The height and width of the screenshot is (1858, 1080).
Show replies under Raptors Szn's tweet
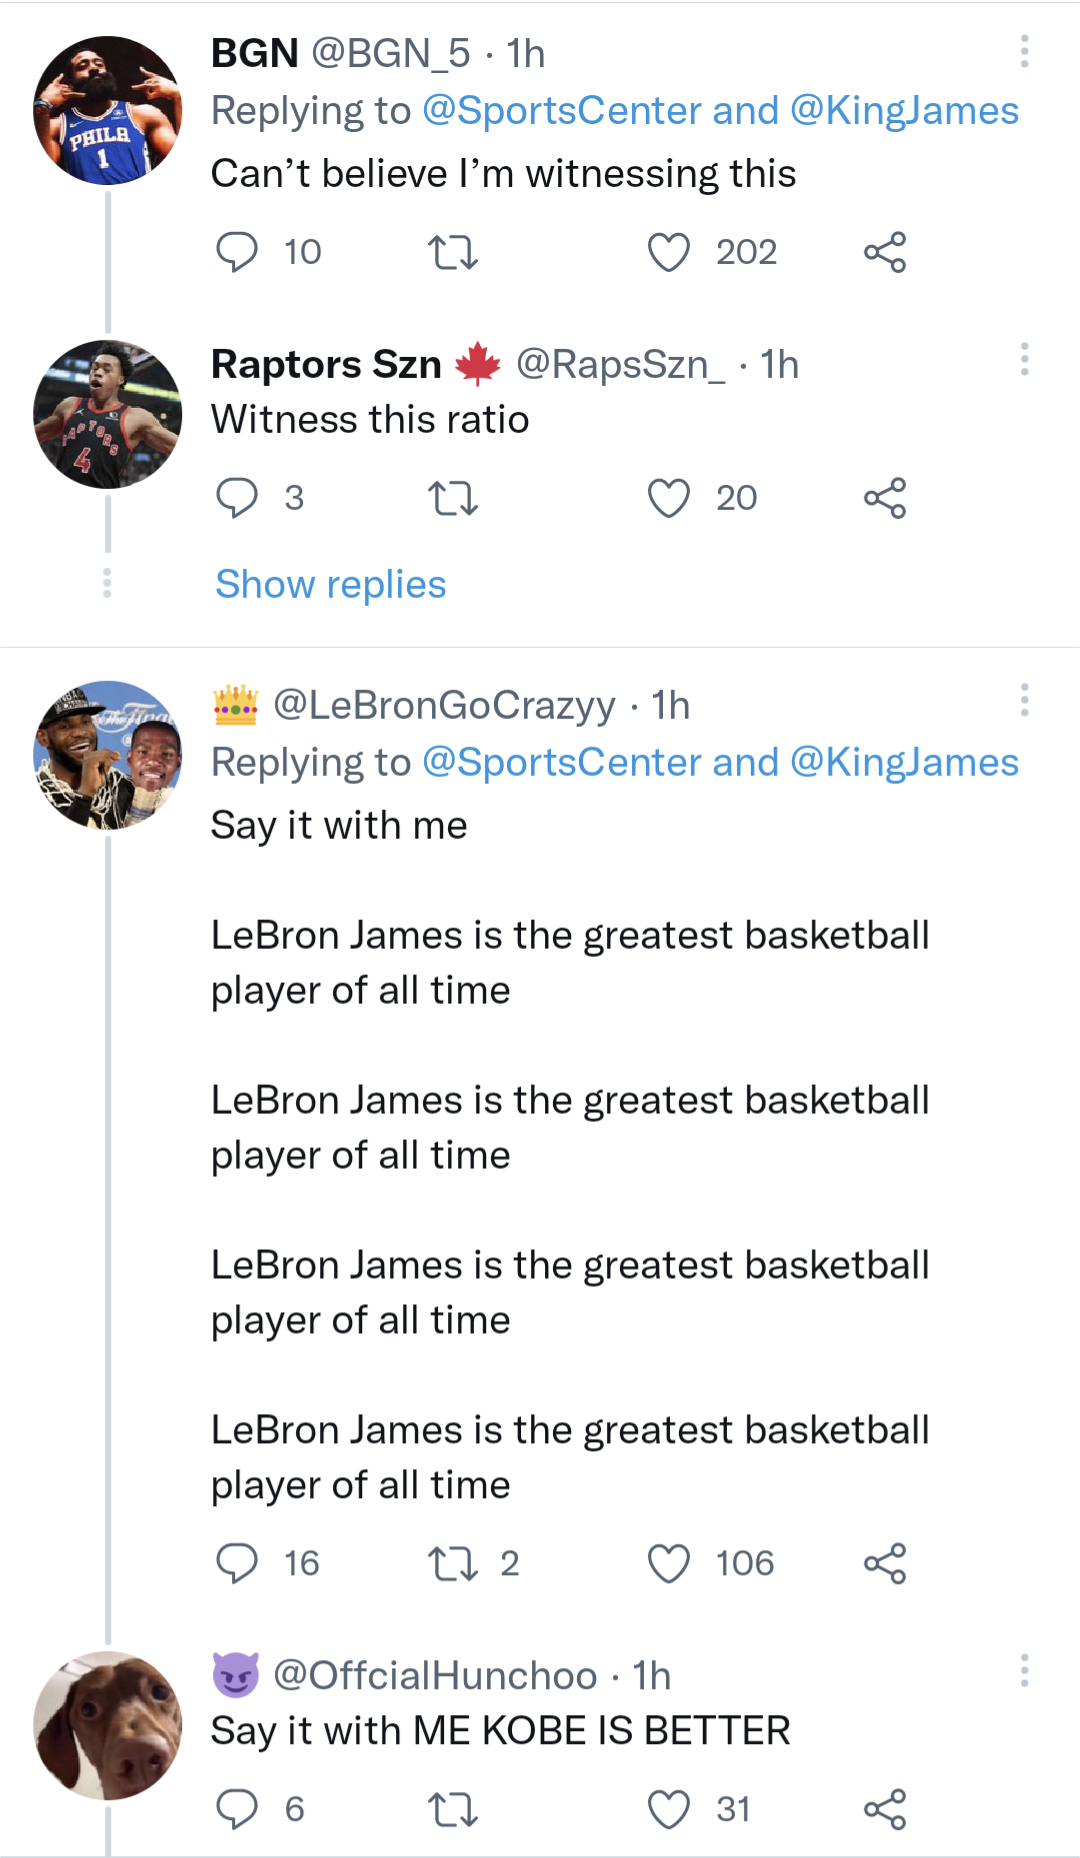(330, 584)
